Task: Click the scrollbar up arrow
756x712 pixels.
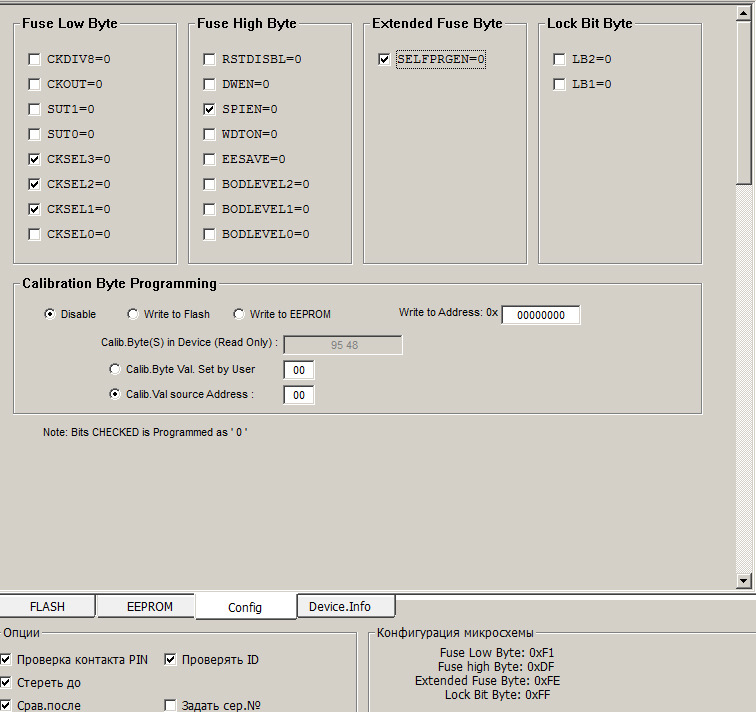Action: (x=743, y=13)
